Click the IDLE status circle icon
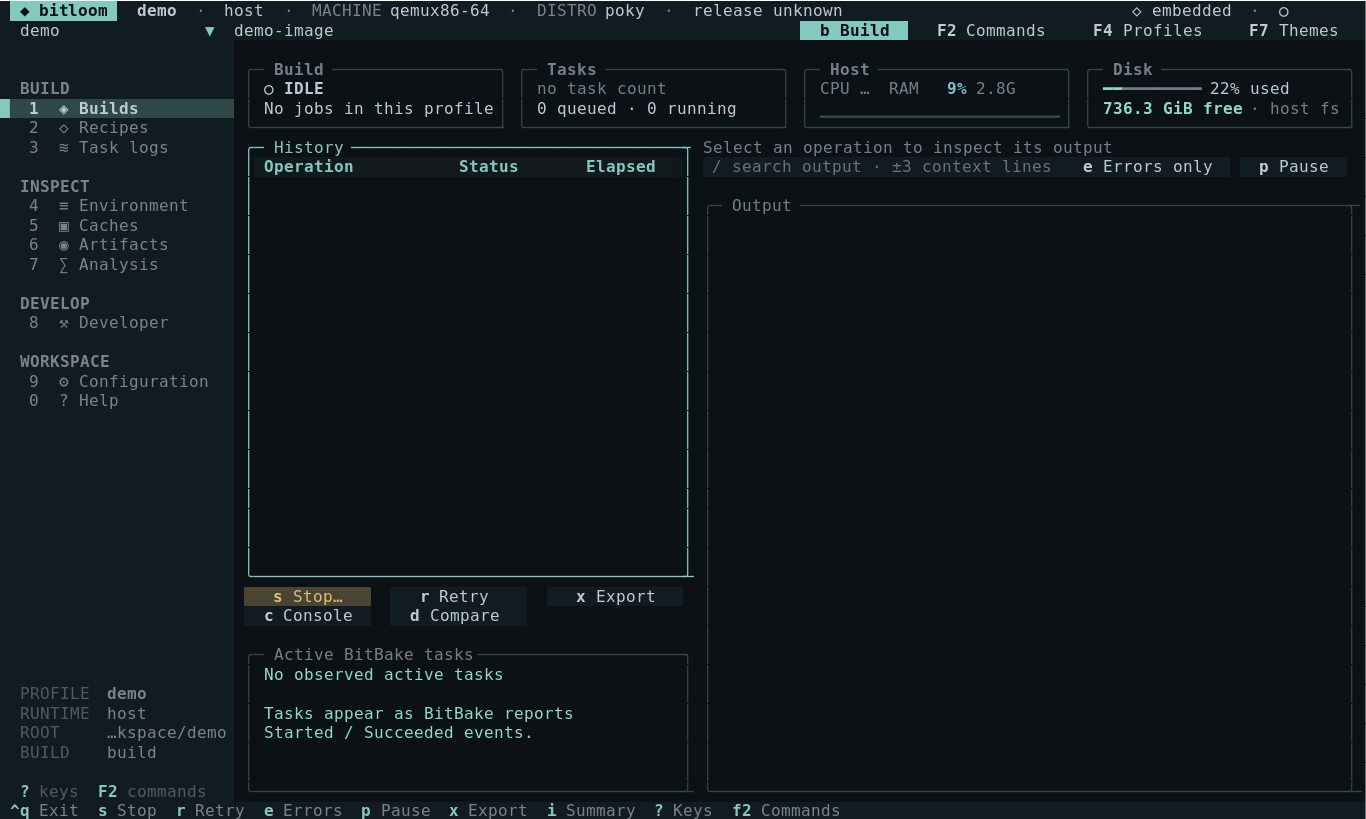This screenshot has height=819, width=1366. tap(269, 89)
